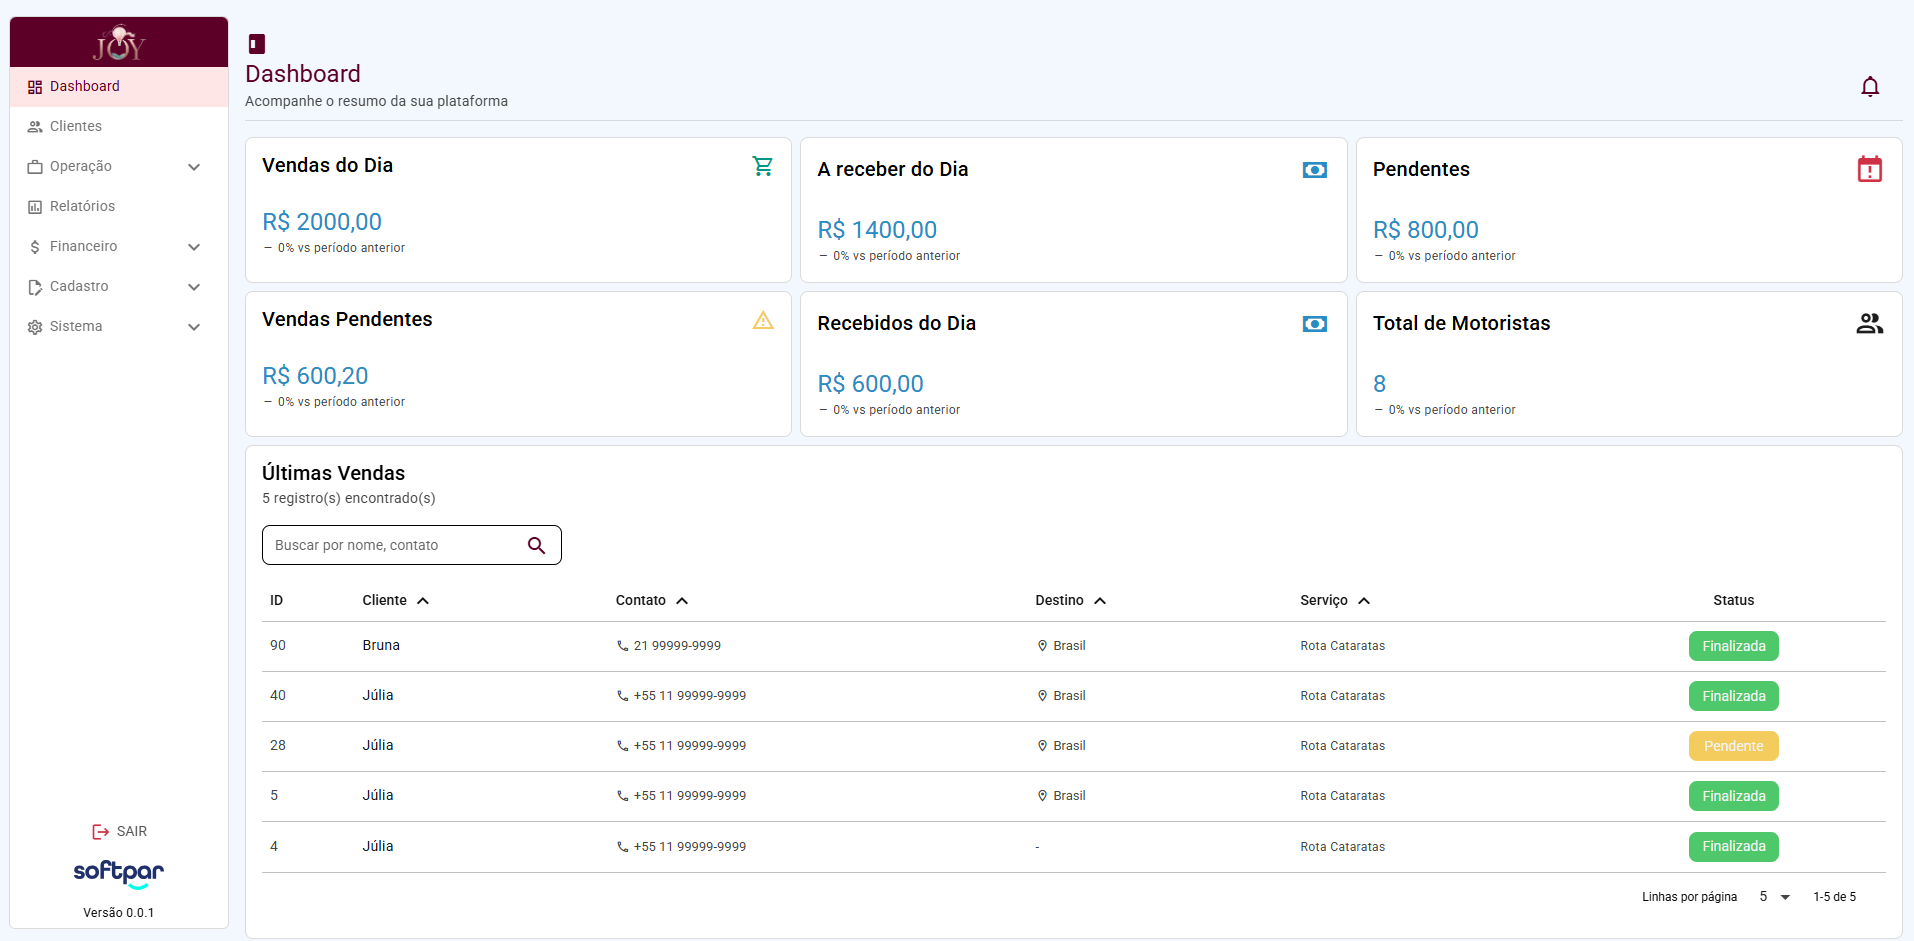1914x941 pixels.
Task: Click the Financeiro menu label
Action: (x=84, y=247)
